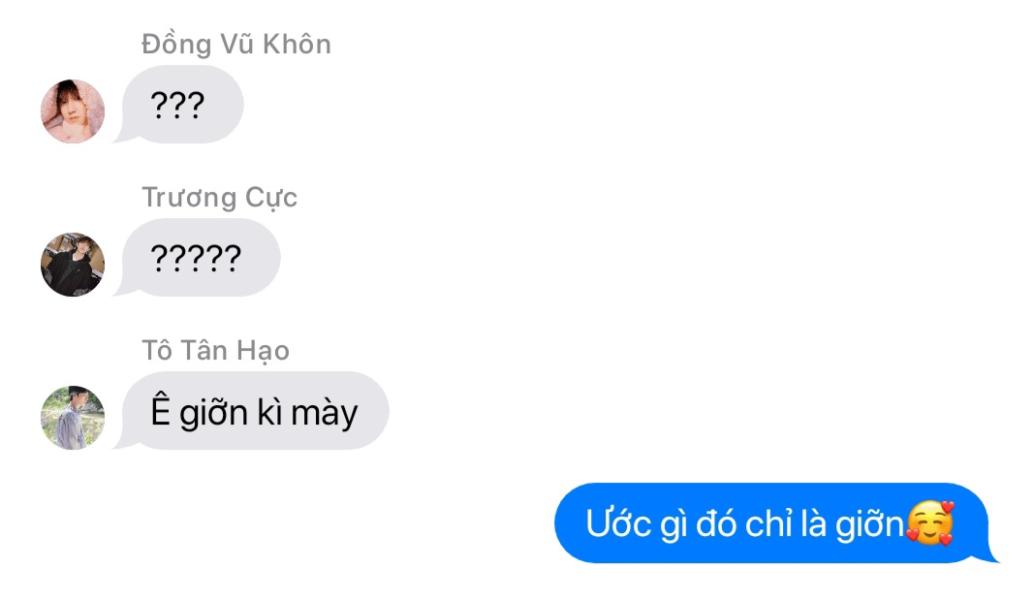Image resolution: width=1034 pixels, height=600 pixels.
Task: Click the letter "Ê" starting gray message
Action: [161, 409]
